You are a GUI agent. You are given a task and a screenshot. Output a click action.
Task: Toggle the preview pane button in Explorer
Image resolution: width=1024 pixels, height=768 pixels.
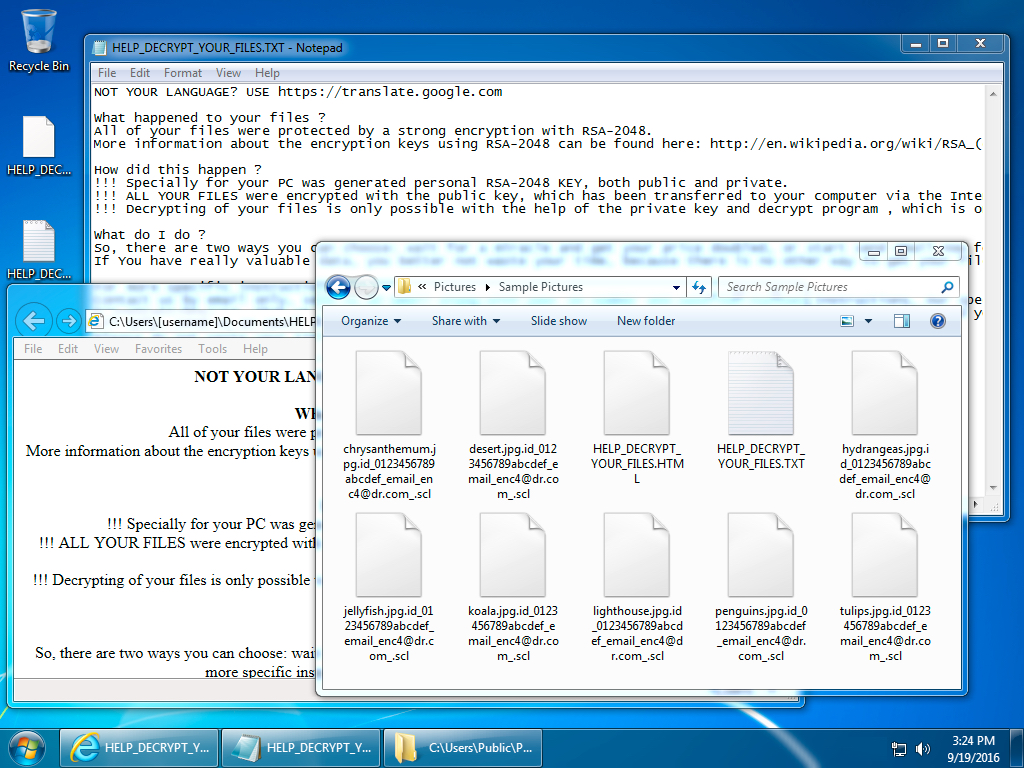902,321
